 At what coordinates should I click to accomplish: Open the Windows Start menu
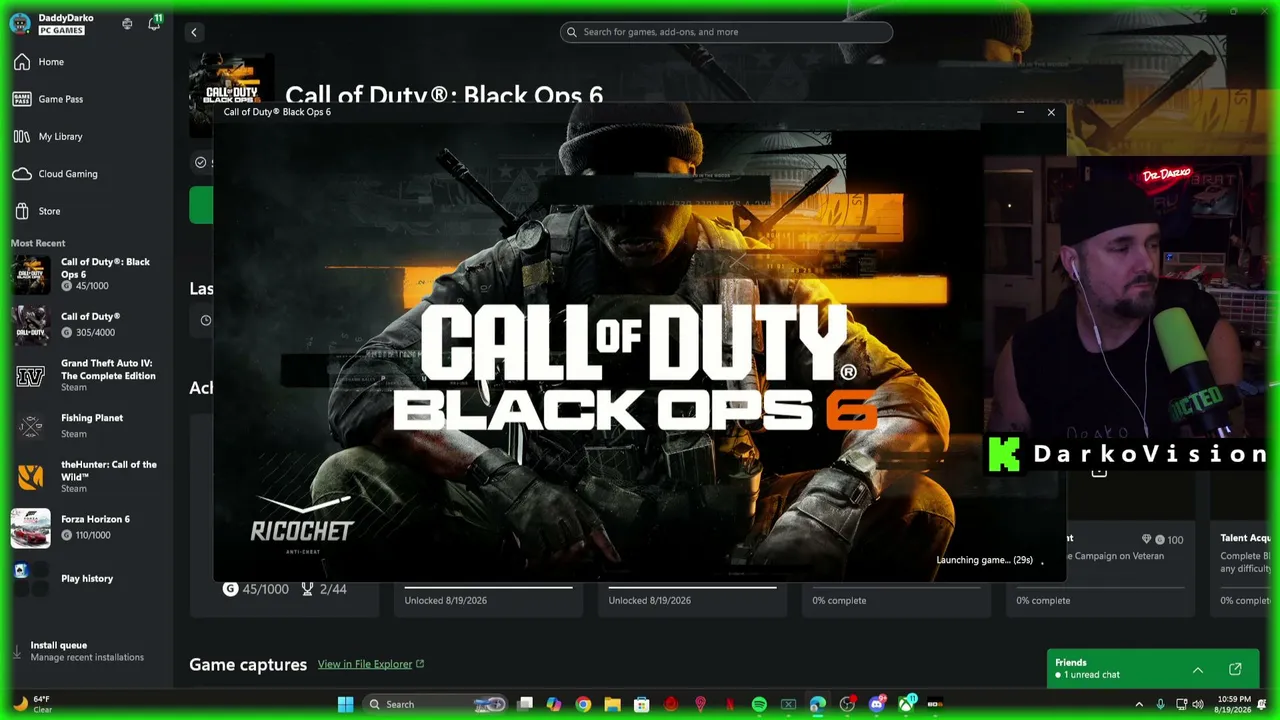pos(345,704)
